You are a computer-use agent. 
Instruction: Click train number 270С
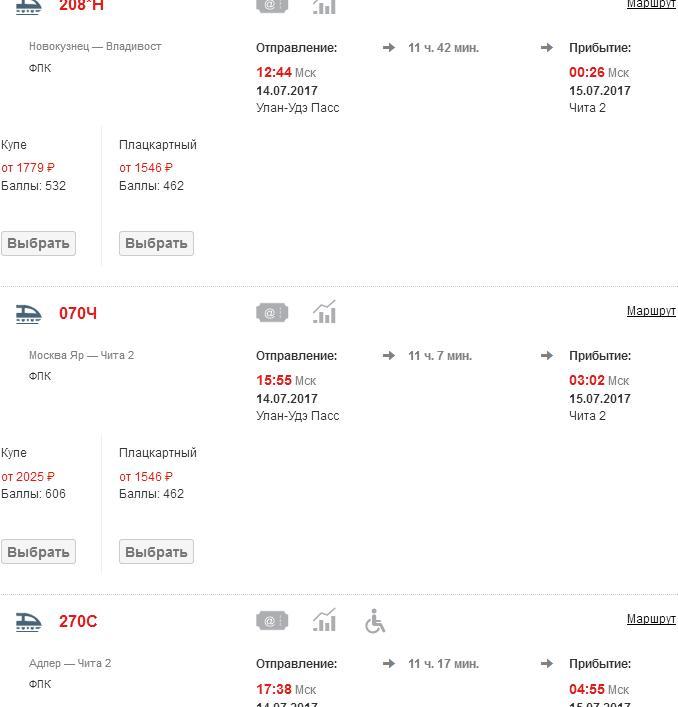78,621
